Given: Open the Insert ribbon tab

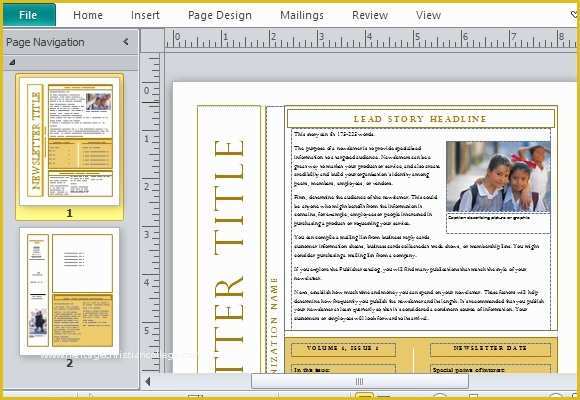Looking at the screenshot, I should click(x=145, y=15).
